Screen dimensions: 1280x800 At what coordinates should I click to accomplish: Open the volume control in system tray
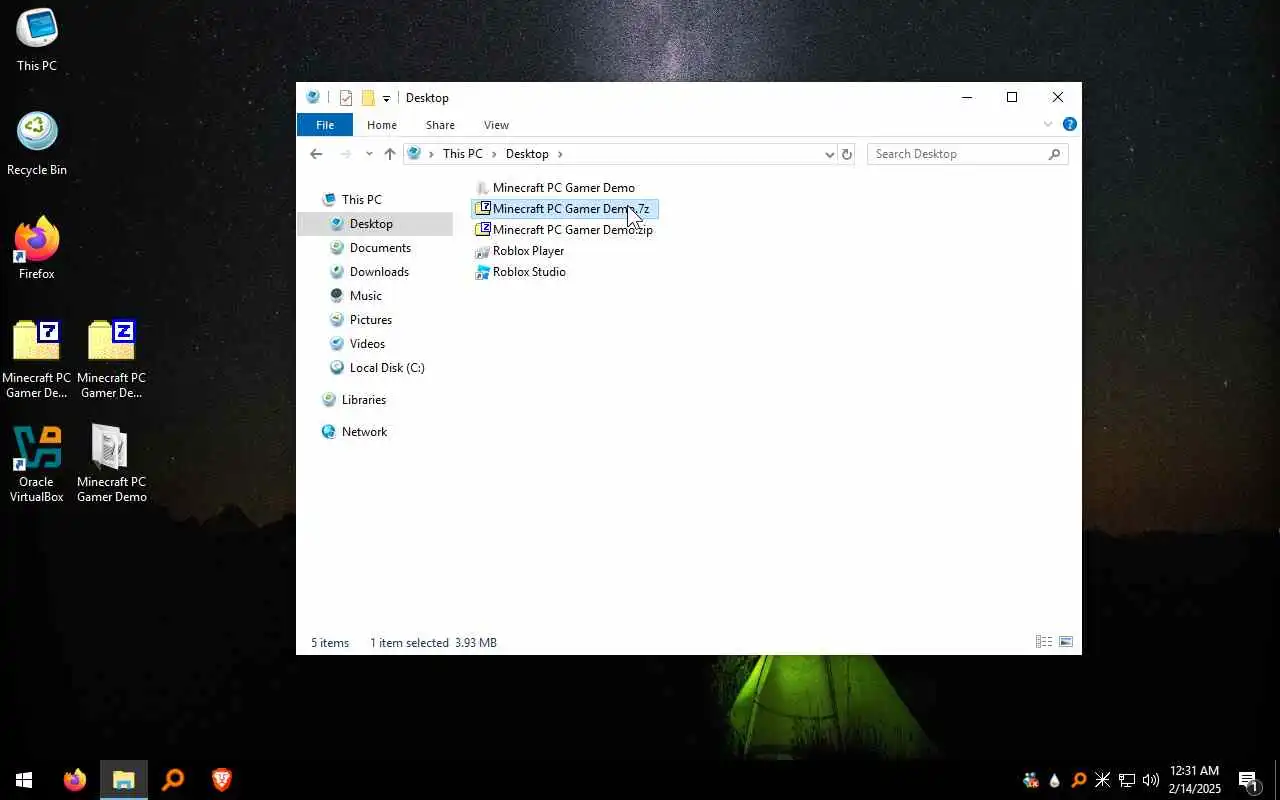coord(1150,780)
